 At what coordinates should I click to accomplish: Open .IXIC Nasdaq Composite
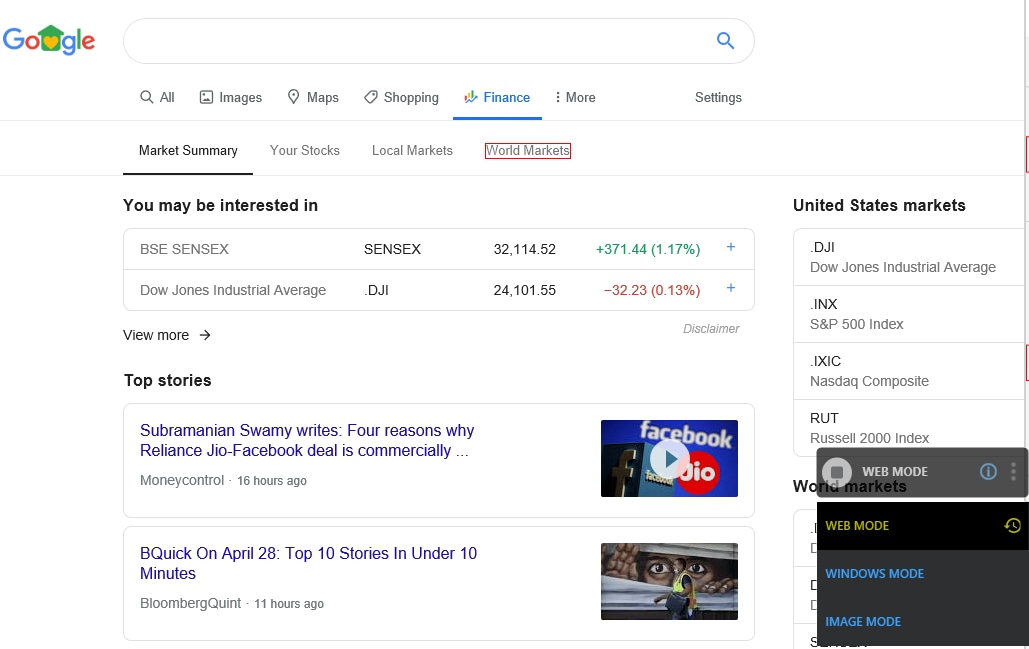point(909,371)
